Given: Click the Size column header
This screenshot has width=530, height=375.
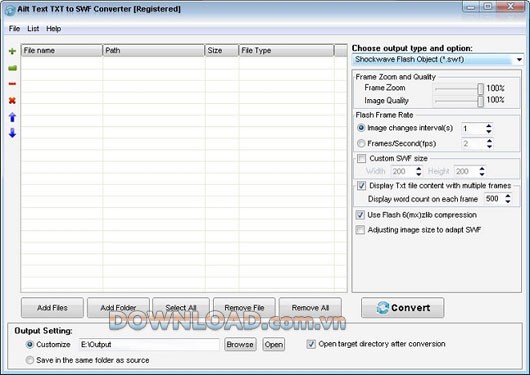Looking at the screenshot, I should point(222,51).
